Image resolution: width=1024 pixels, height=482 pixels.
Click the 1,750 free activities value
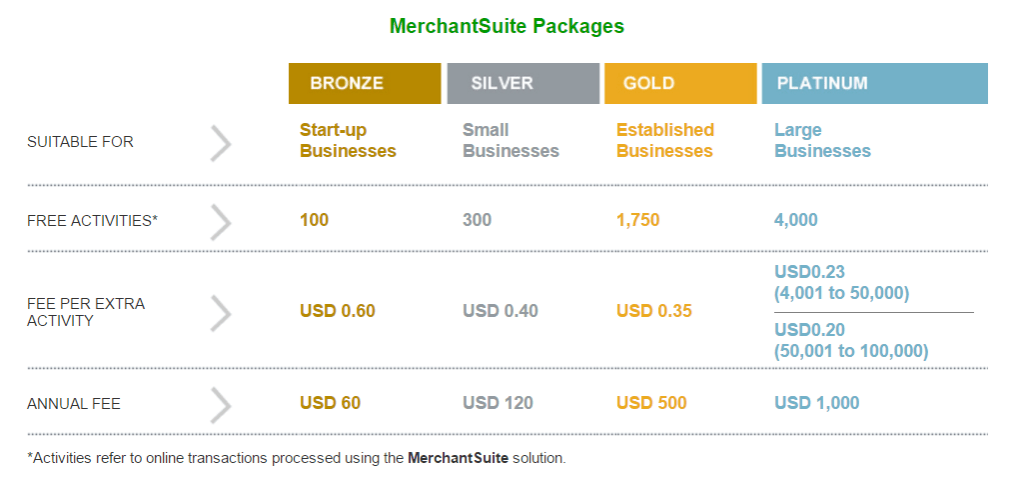point(638,220)
